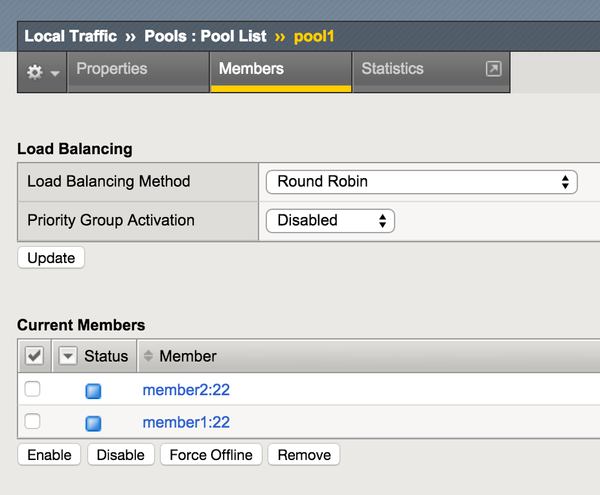
Task: Select the Members tab
Action: coord(251,69)
